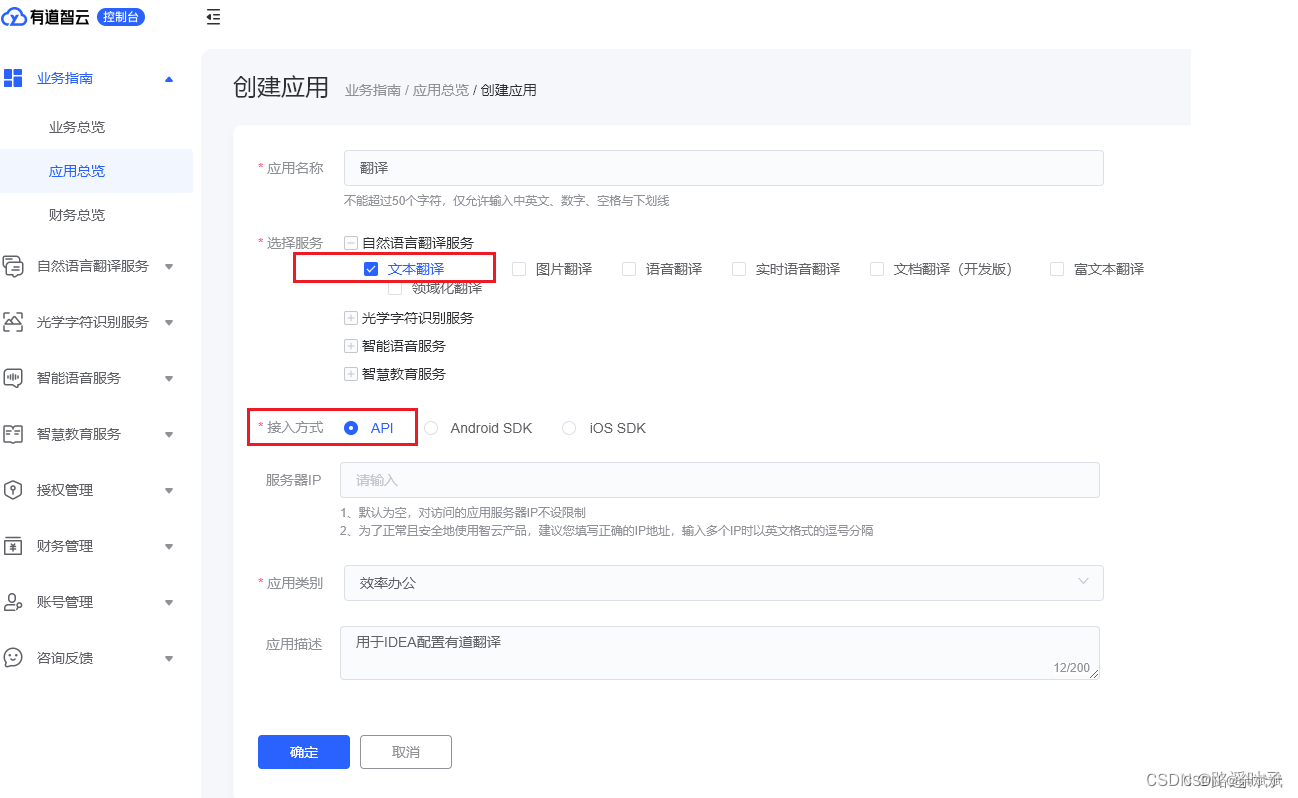Collapse the 自然语言翻译服务 tree node
The width and height of the screenshot is (1298, 798).
[x=351, y=242]
